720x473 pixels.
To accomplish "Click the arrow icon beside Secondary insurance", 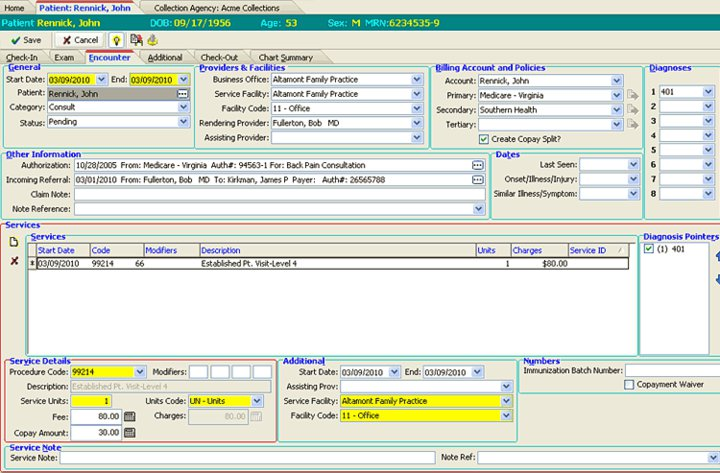I will pyautogui.click(x=632, y=110).
